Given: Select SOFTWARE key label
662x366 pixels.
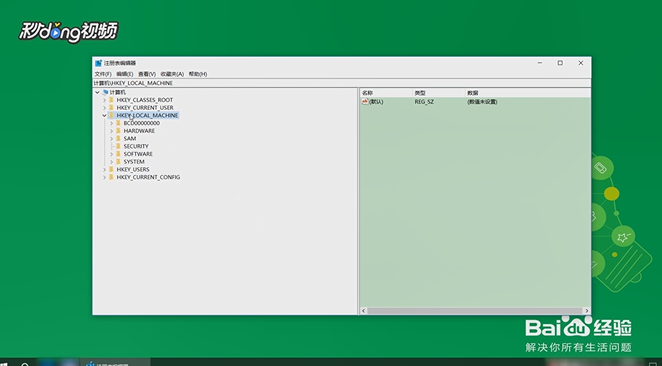Looking at the screenshot, I should point(138,154).
